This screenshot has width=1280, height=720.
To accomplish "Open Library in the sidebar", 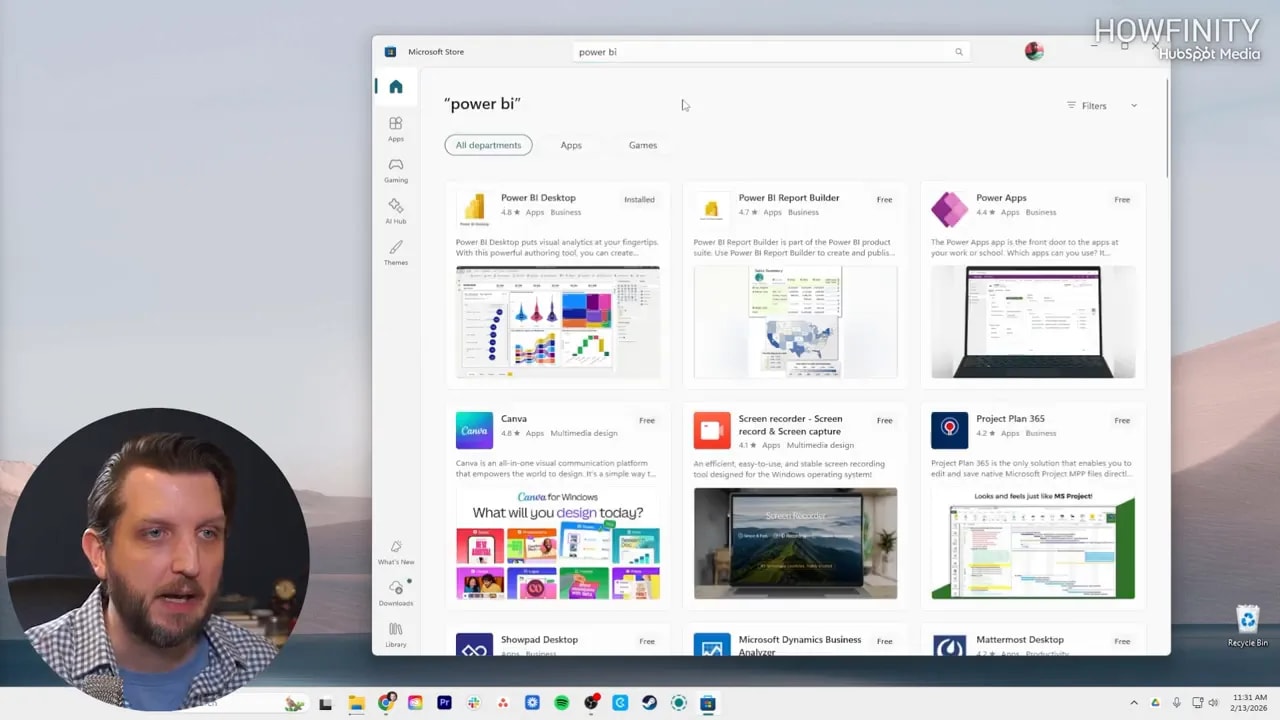I will (x=396, y=634).
